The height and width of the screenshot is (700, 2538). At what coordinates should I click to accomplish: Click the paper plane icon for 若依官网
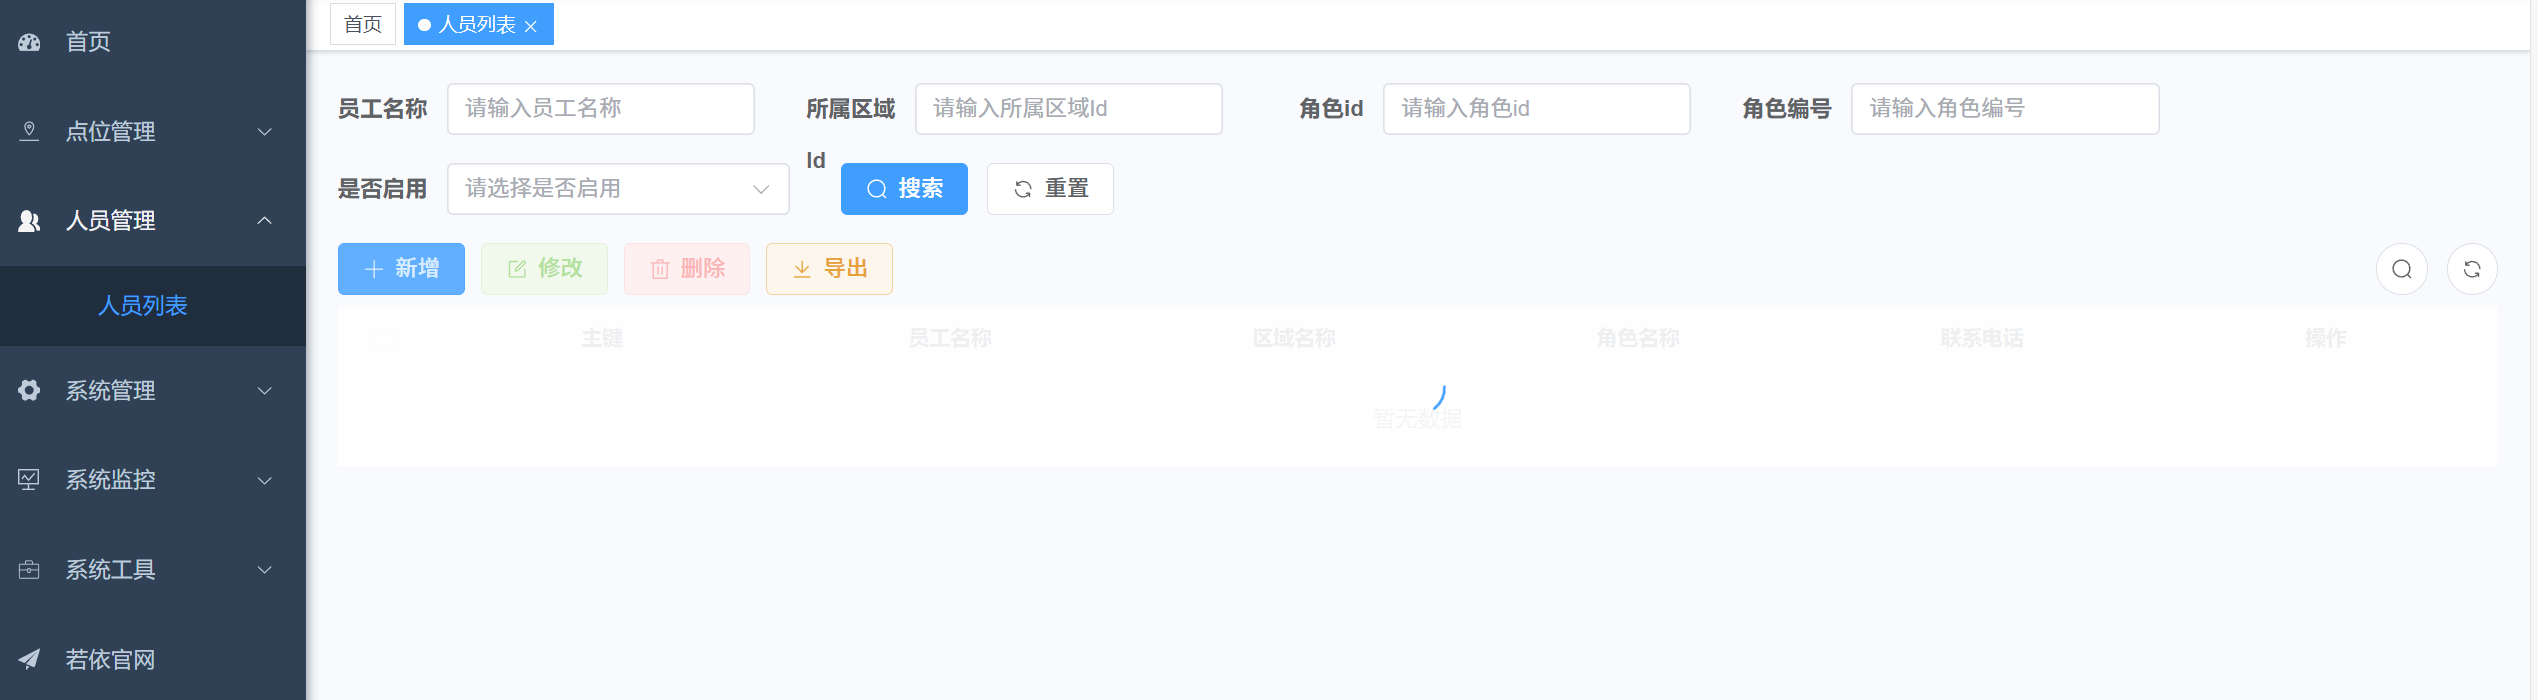29,659
